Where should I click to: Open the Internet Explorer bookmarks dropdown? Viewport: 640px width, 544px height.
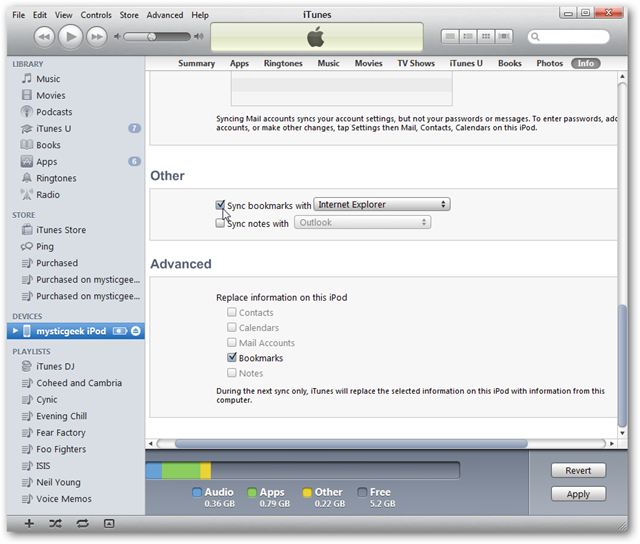[x=382, y=204]
